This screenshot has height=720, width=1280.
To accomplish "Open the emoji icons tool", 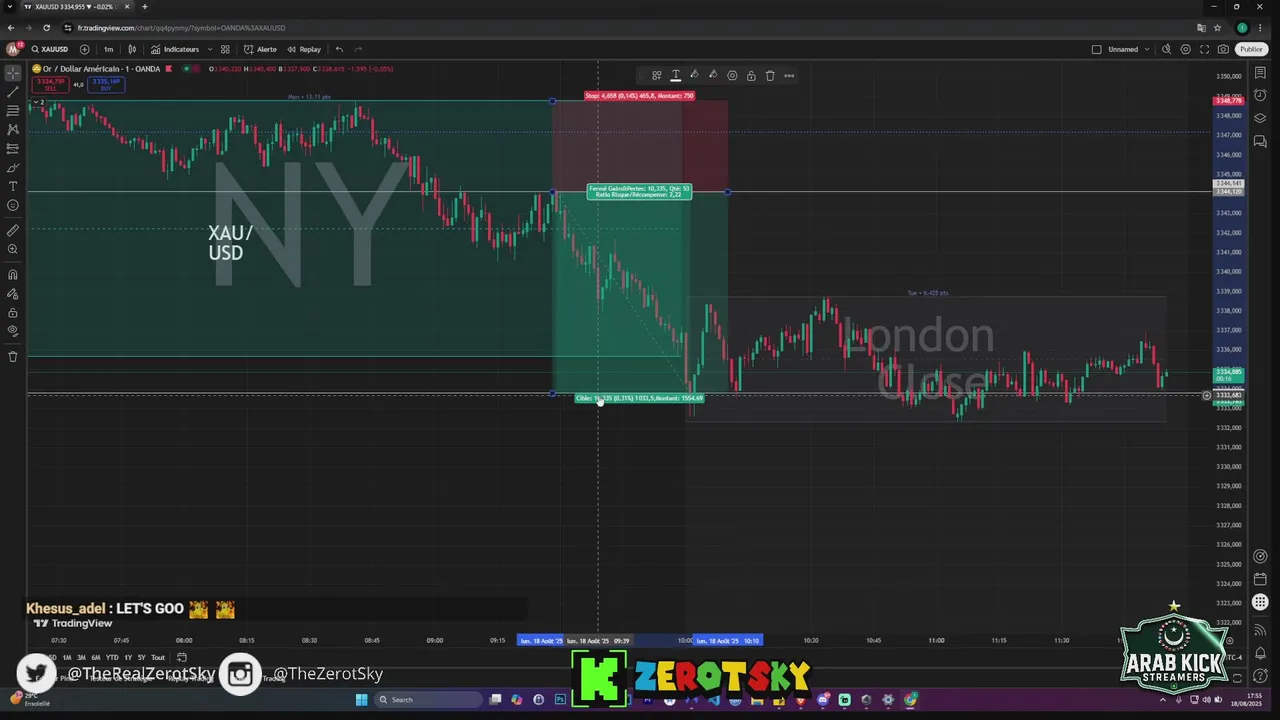I will coord(13,206).
